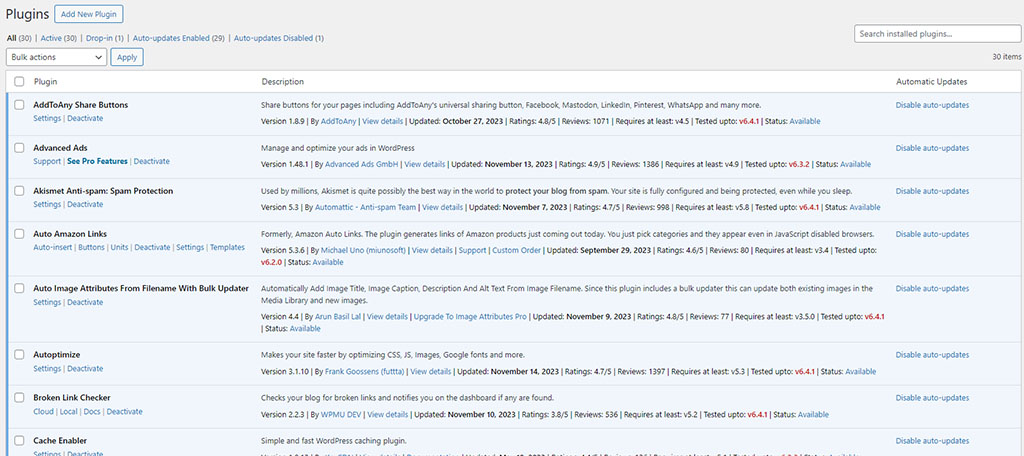Disable auto-updates for Broken Link Checker

click(x=932, y=397)
